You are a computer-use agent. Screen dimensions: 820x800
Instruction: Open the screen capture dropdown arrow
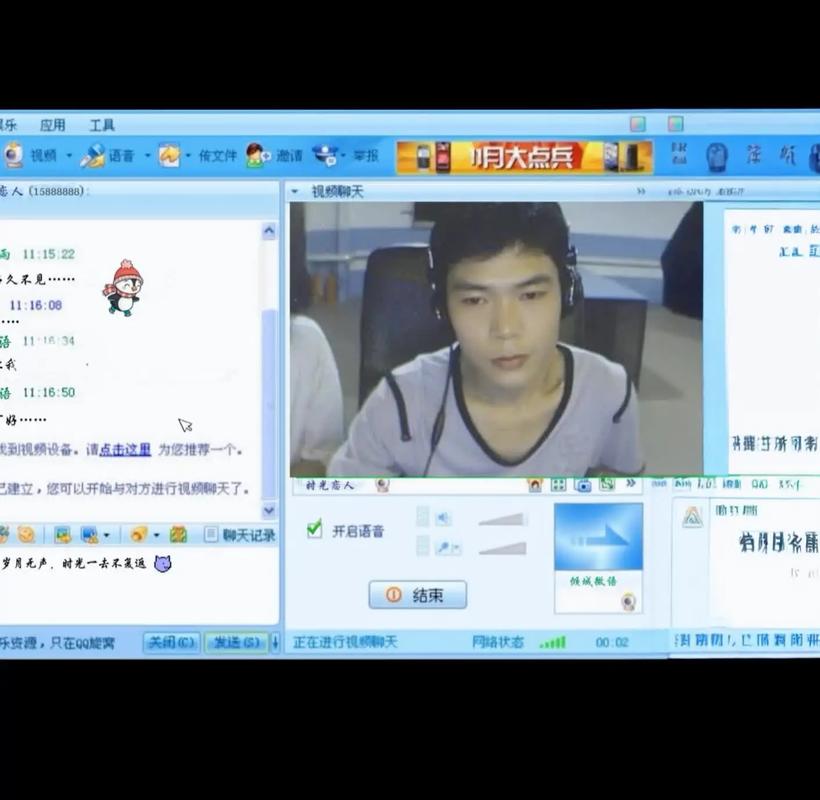(x=107, y=535)
